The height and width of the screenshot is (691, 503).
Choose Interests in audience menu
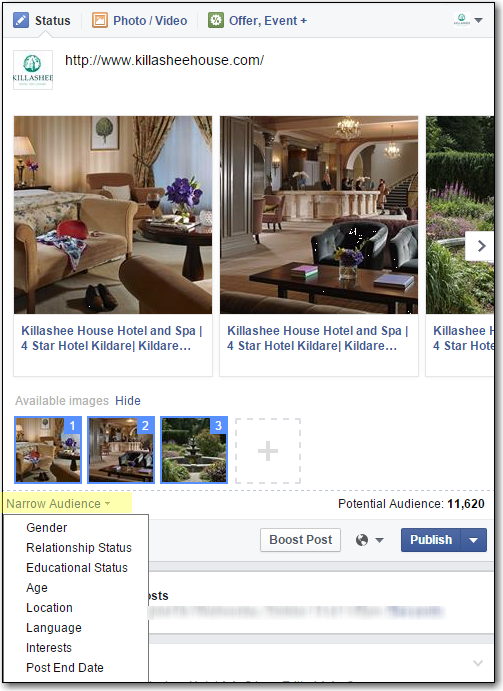pos(49,648)
